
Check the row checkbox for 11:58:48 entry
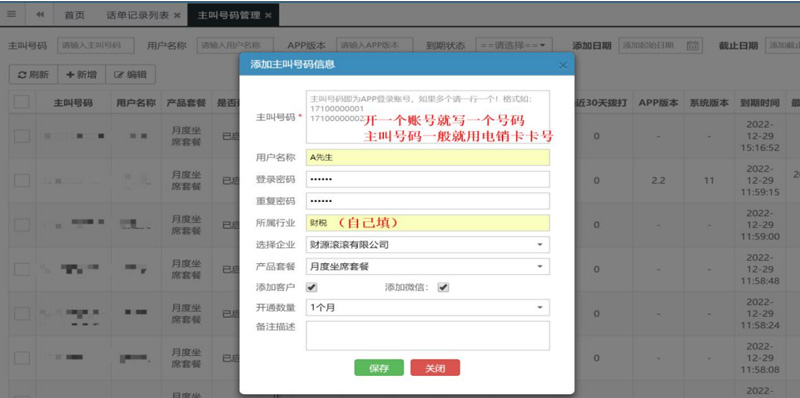[x=21, y=269]
